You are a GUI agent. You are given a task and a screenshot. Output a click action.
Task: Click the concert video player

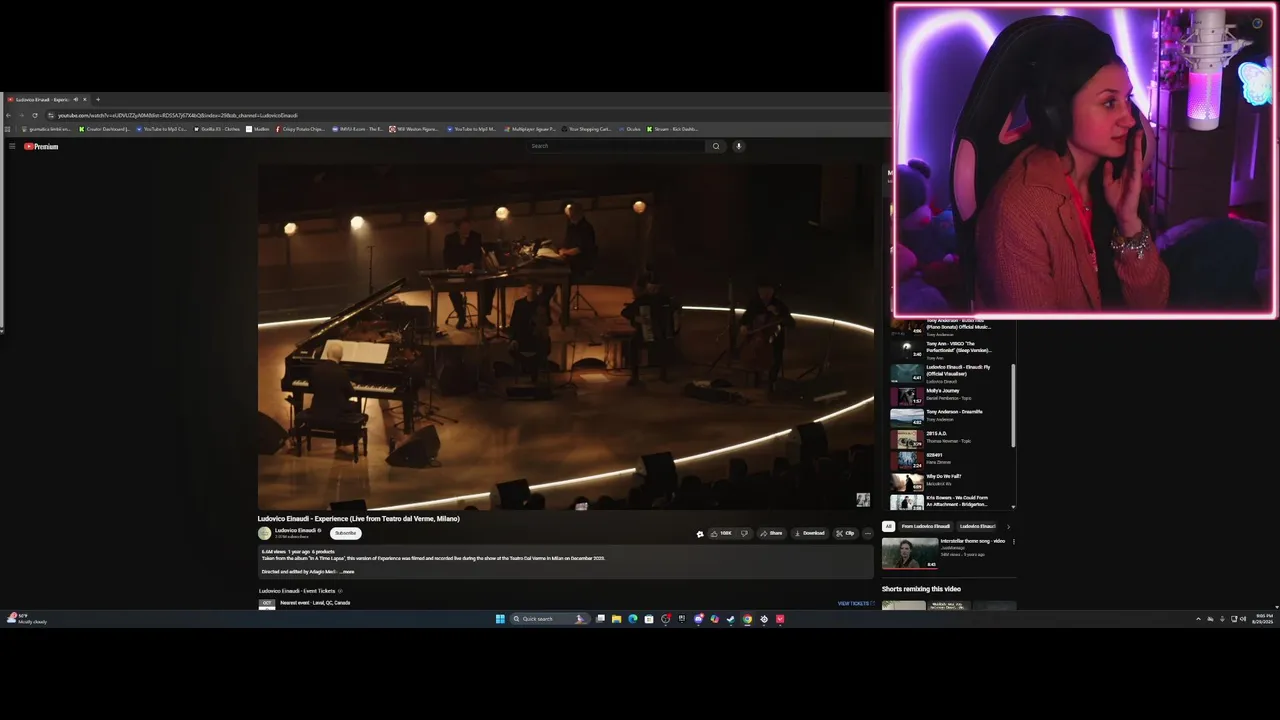[x=566, y=337]
